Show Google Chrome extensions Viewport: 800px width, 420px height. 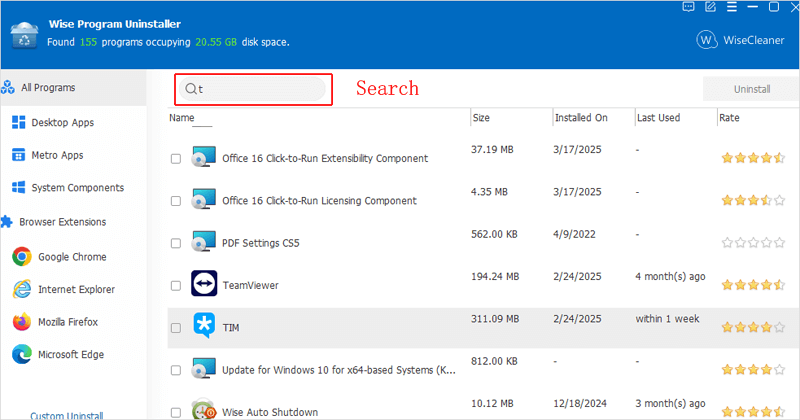coord(72,257)
